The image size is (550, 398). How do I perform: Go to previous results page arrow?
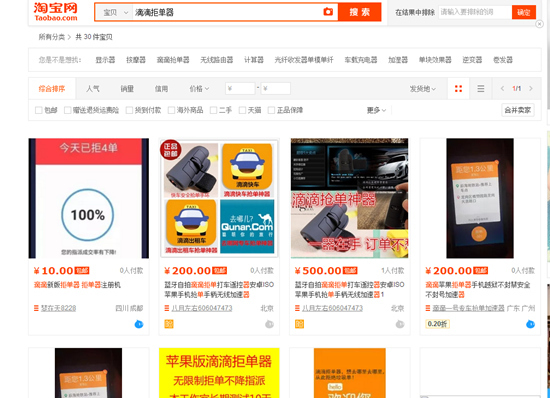[x=502, y=89]
